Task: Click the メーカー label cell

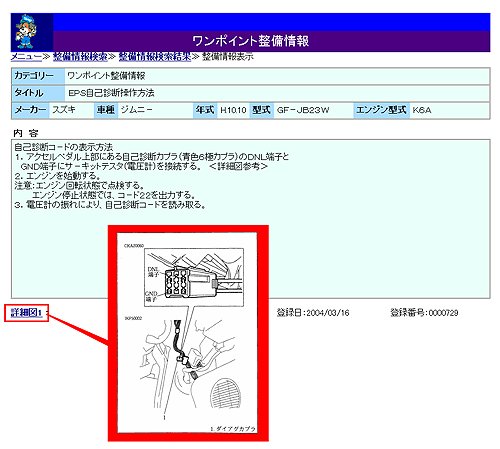Action: pos(31,110)
